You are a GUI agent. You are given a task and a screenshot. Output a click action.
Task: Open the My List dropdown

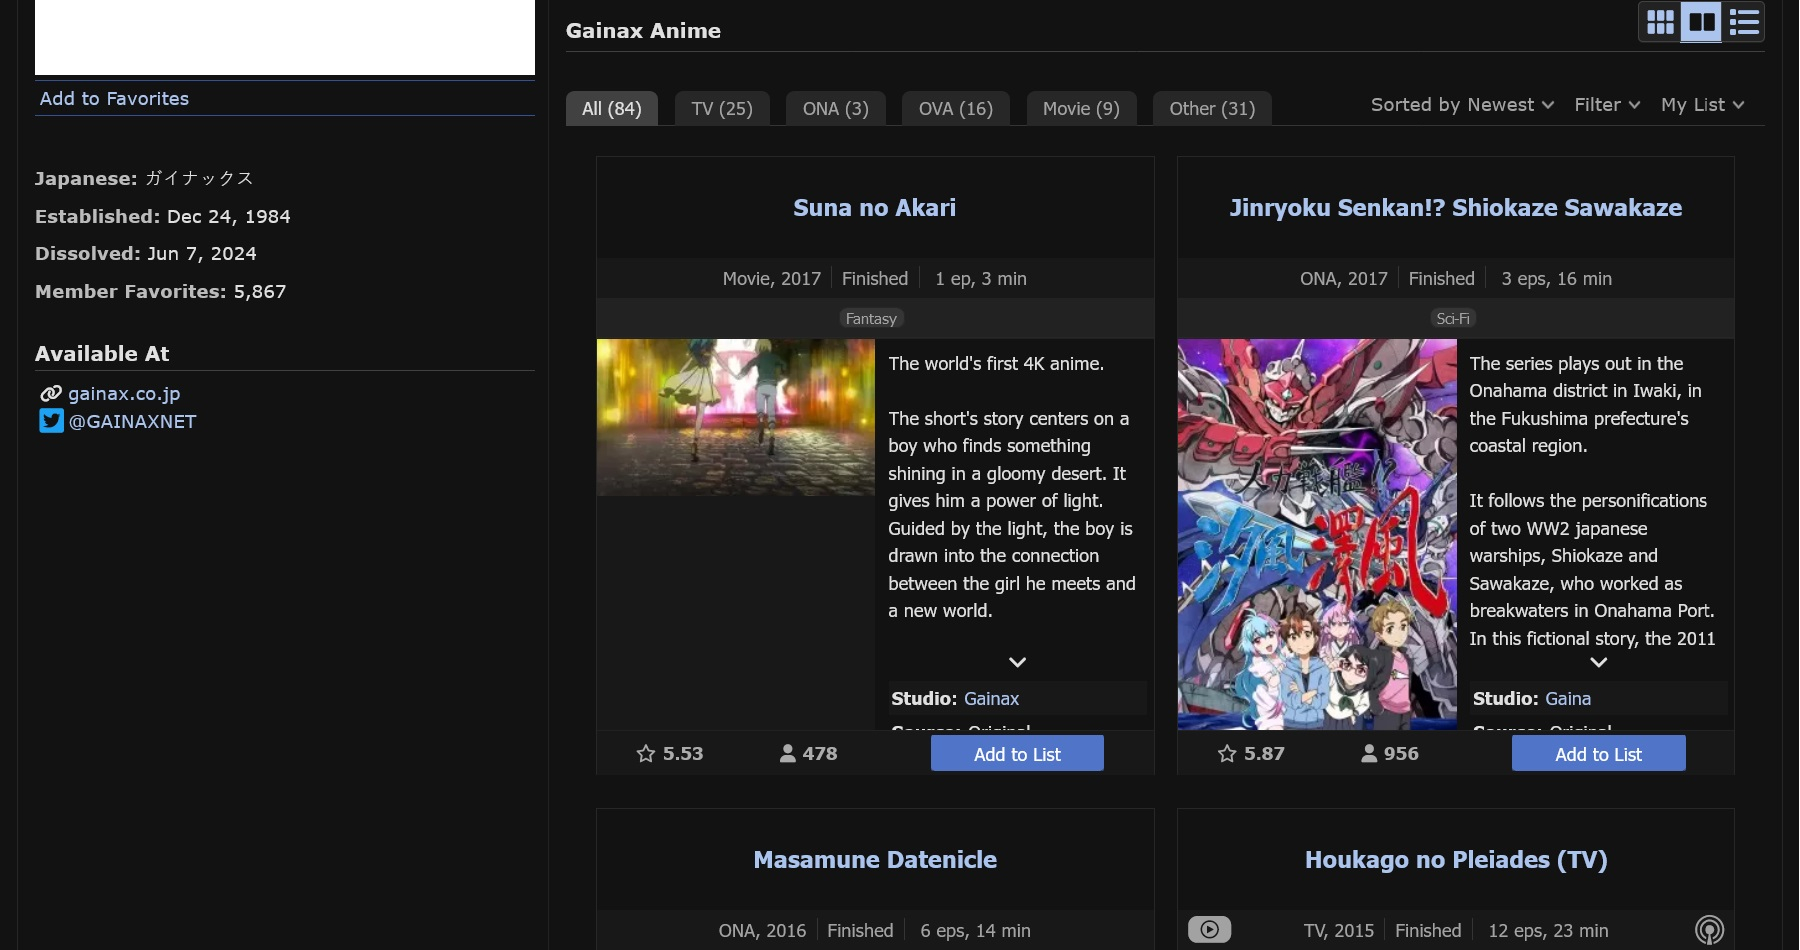pos(1702,105)
